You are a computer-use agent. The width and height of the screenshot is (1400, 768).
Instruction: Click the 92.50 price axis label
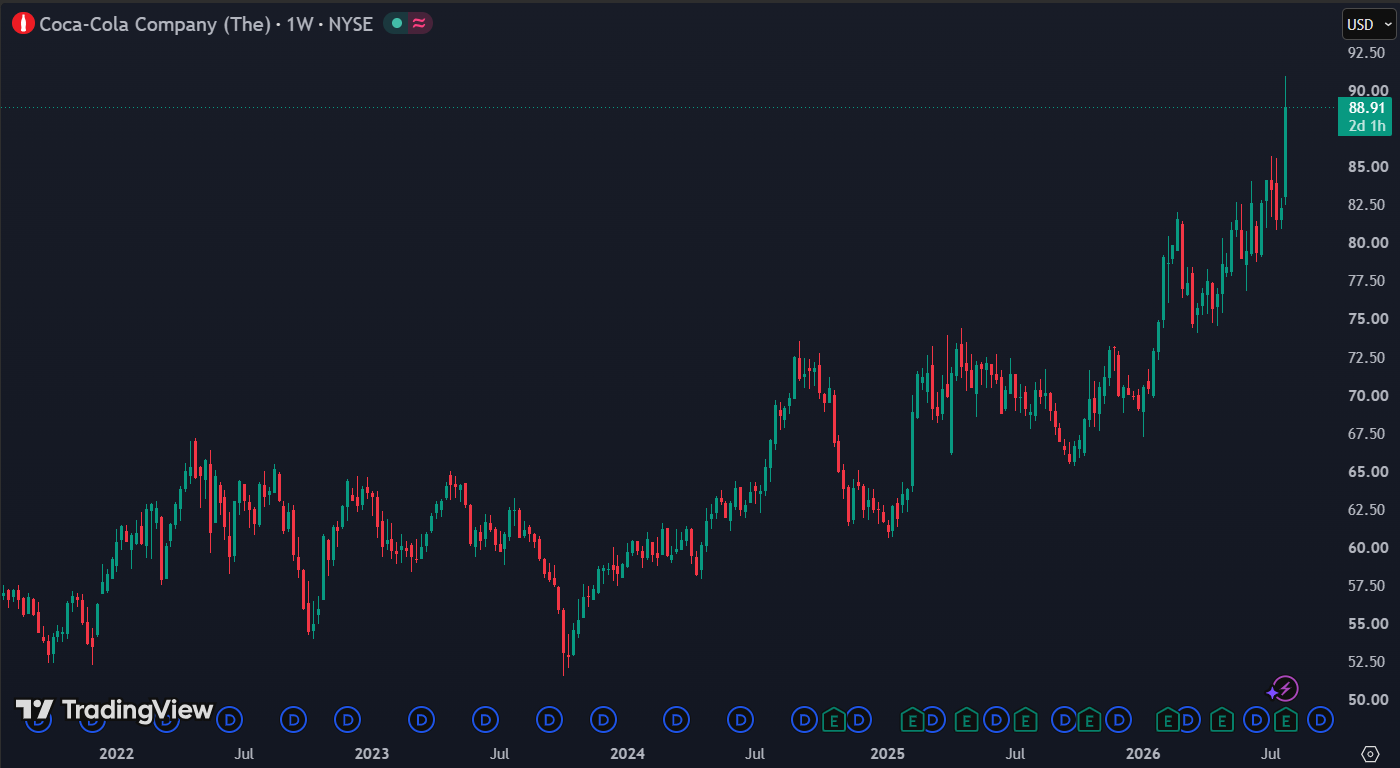pyautogui.click(x=1366, y=52)
